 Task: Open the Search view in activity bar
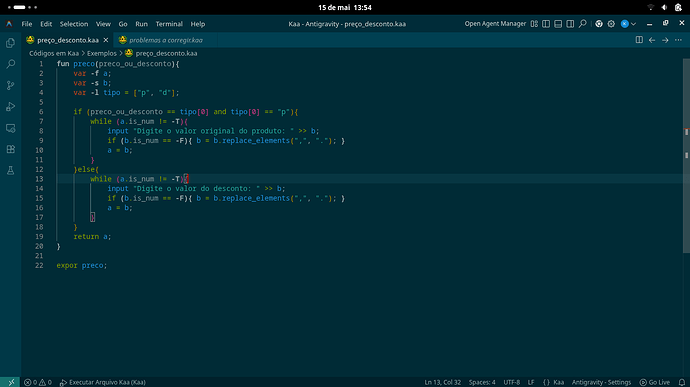tap(11, 64)
